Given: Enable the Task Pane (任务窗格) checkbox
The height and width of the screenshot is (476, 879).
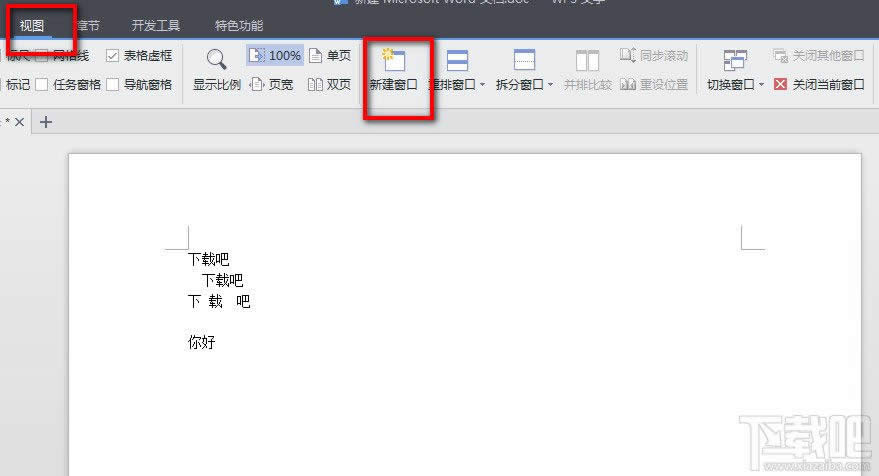Looking at the screenshot, I should 42,85.
